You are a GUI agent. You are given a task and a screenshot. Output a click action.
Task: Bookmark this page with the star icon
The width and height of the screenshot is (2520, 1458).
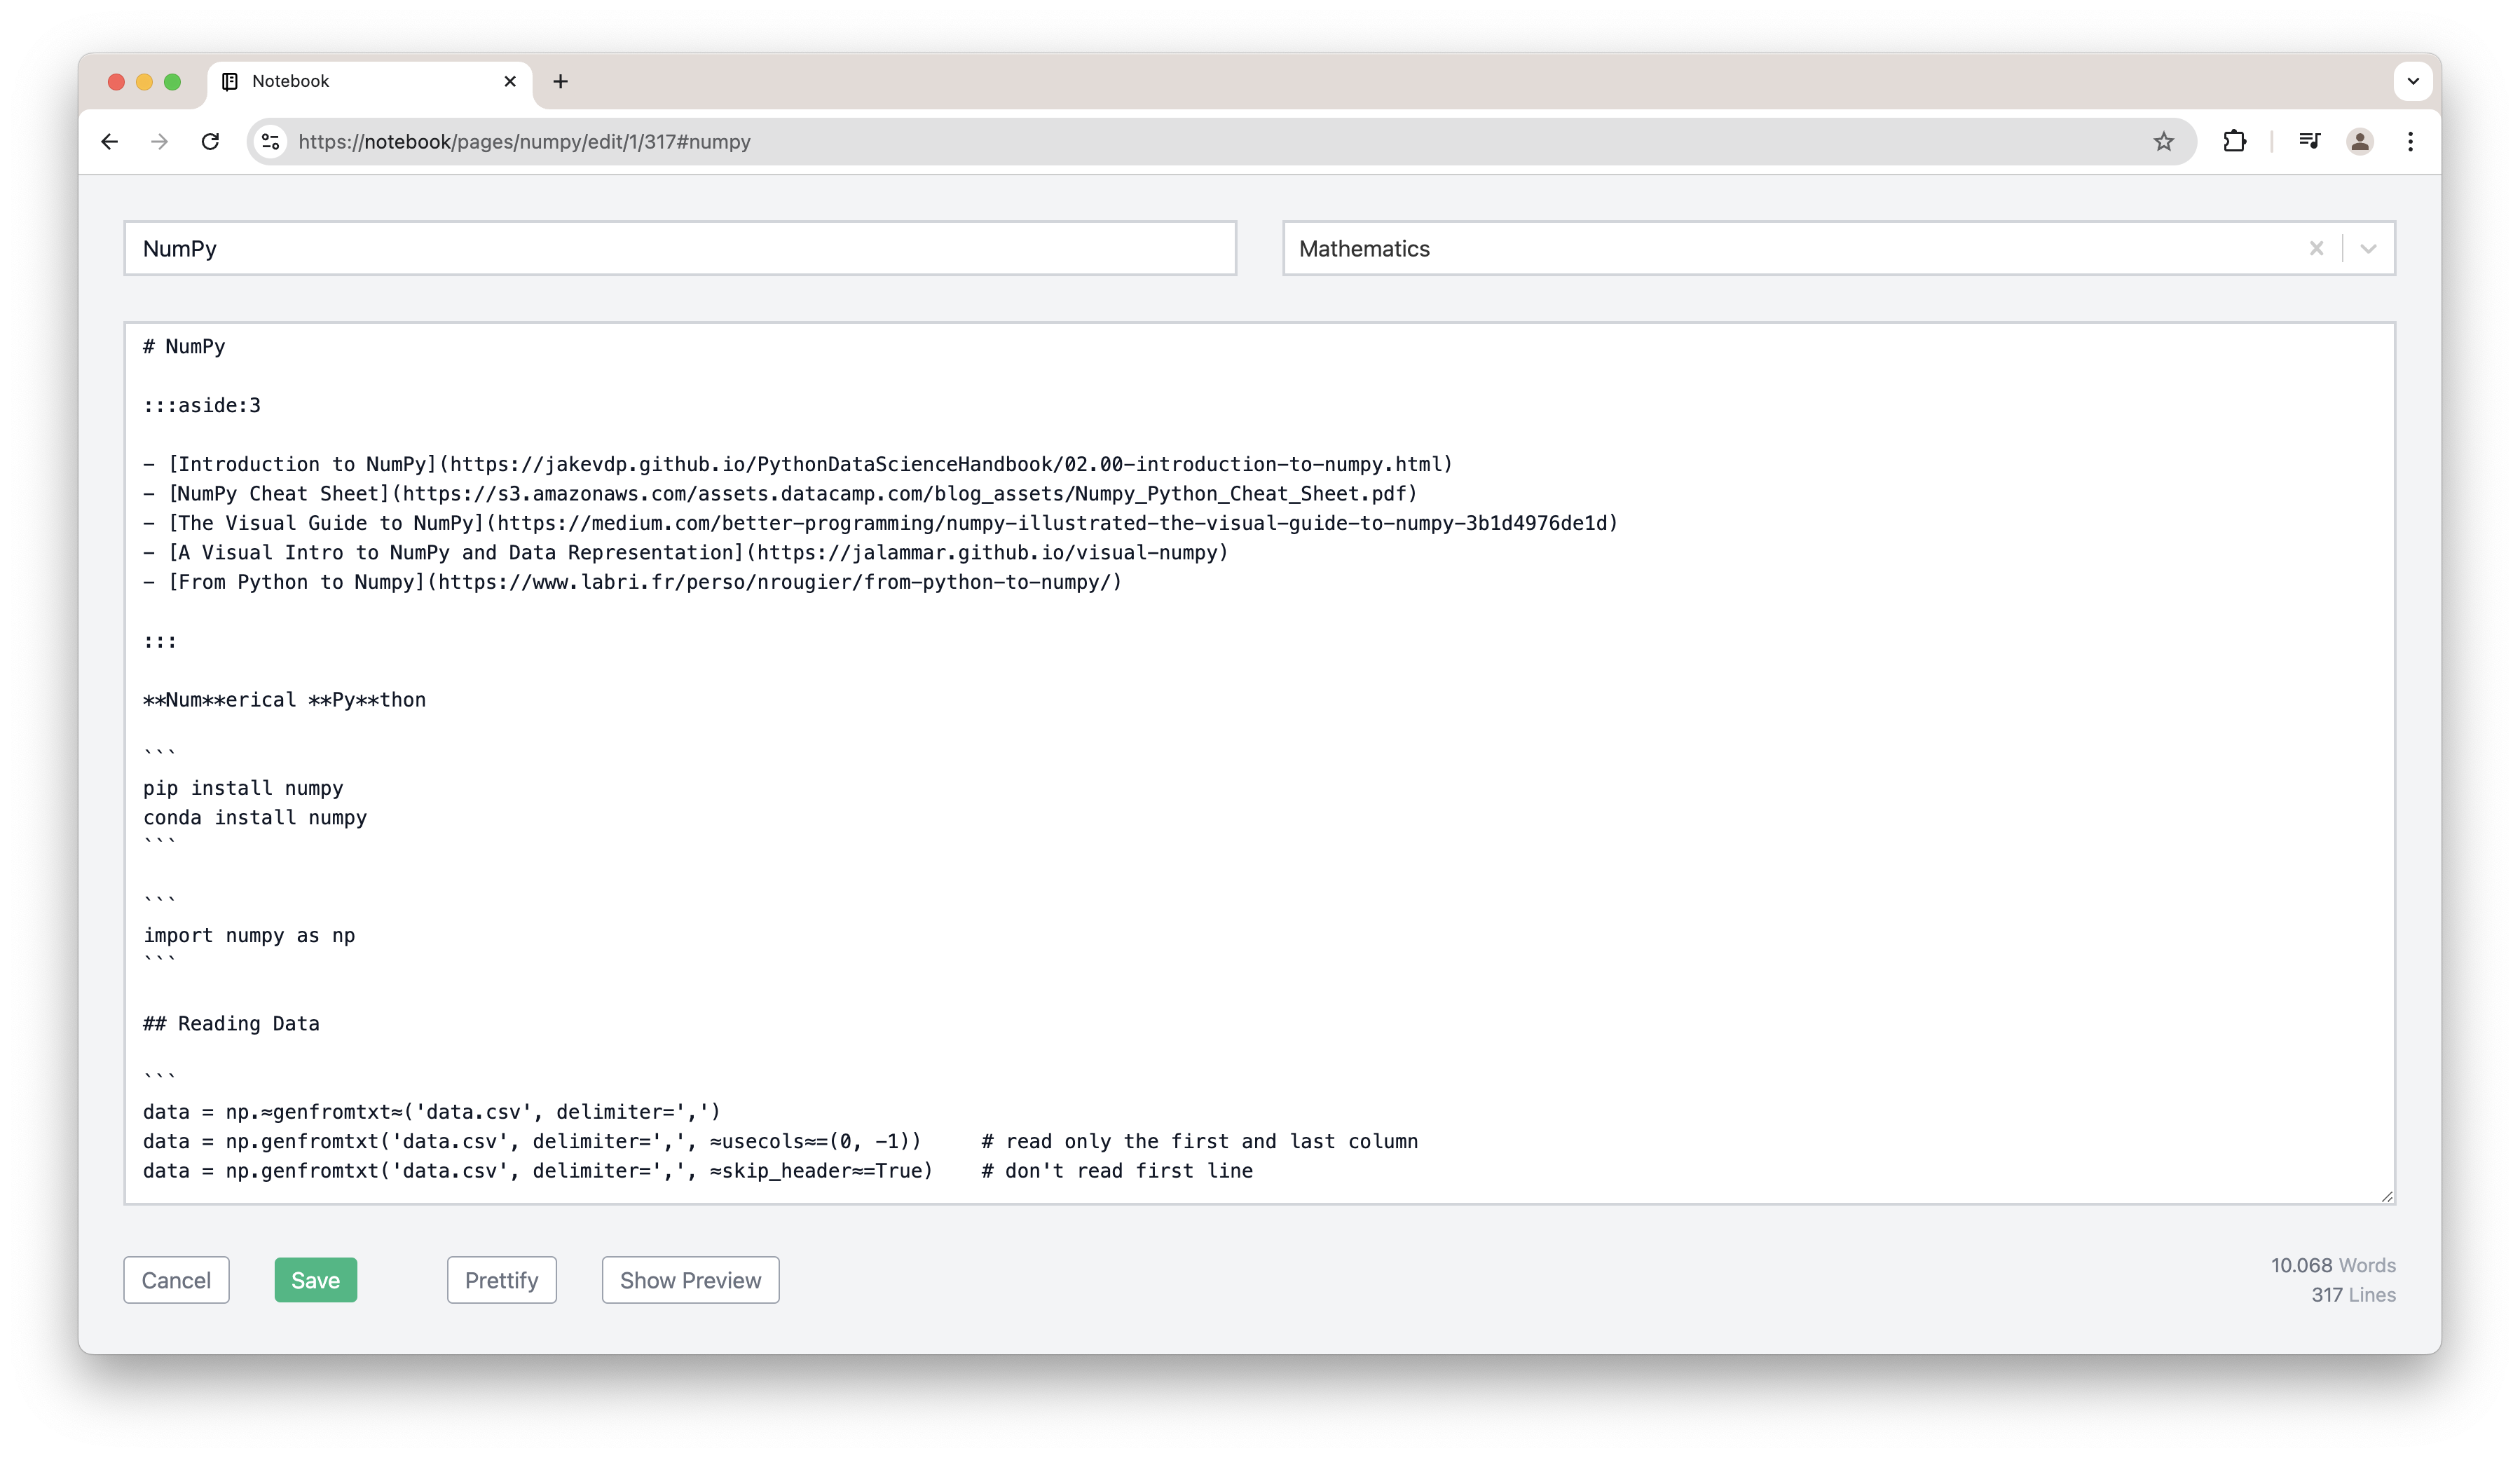pos(2163,142)
